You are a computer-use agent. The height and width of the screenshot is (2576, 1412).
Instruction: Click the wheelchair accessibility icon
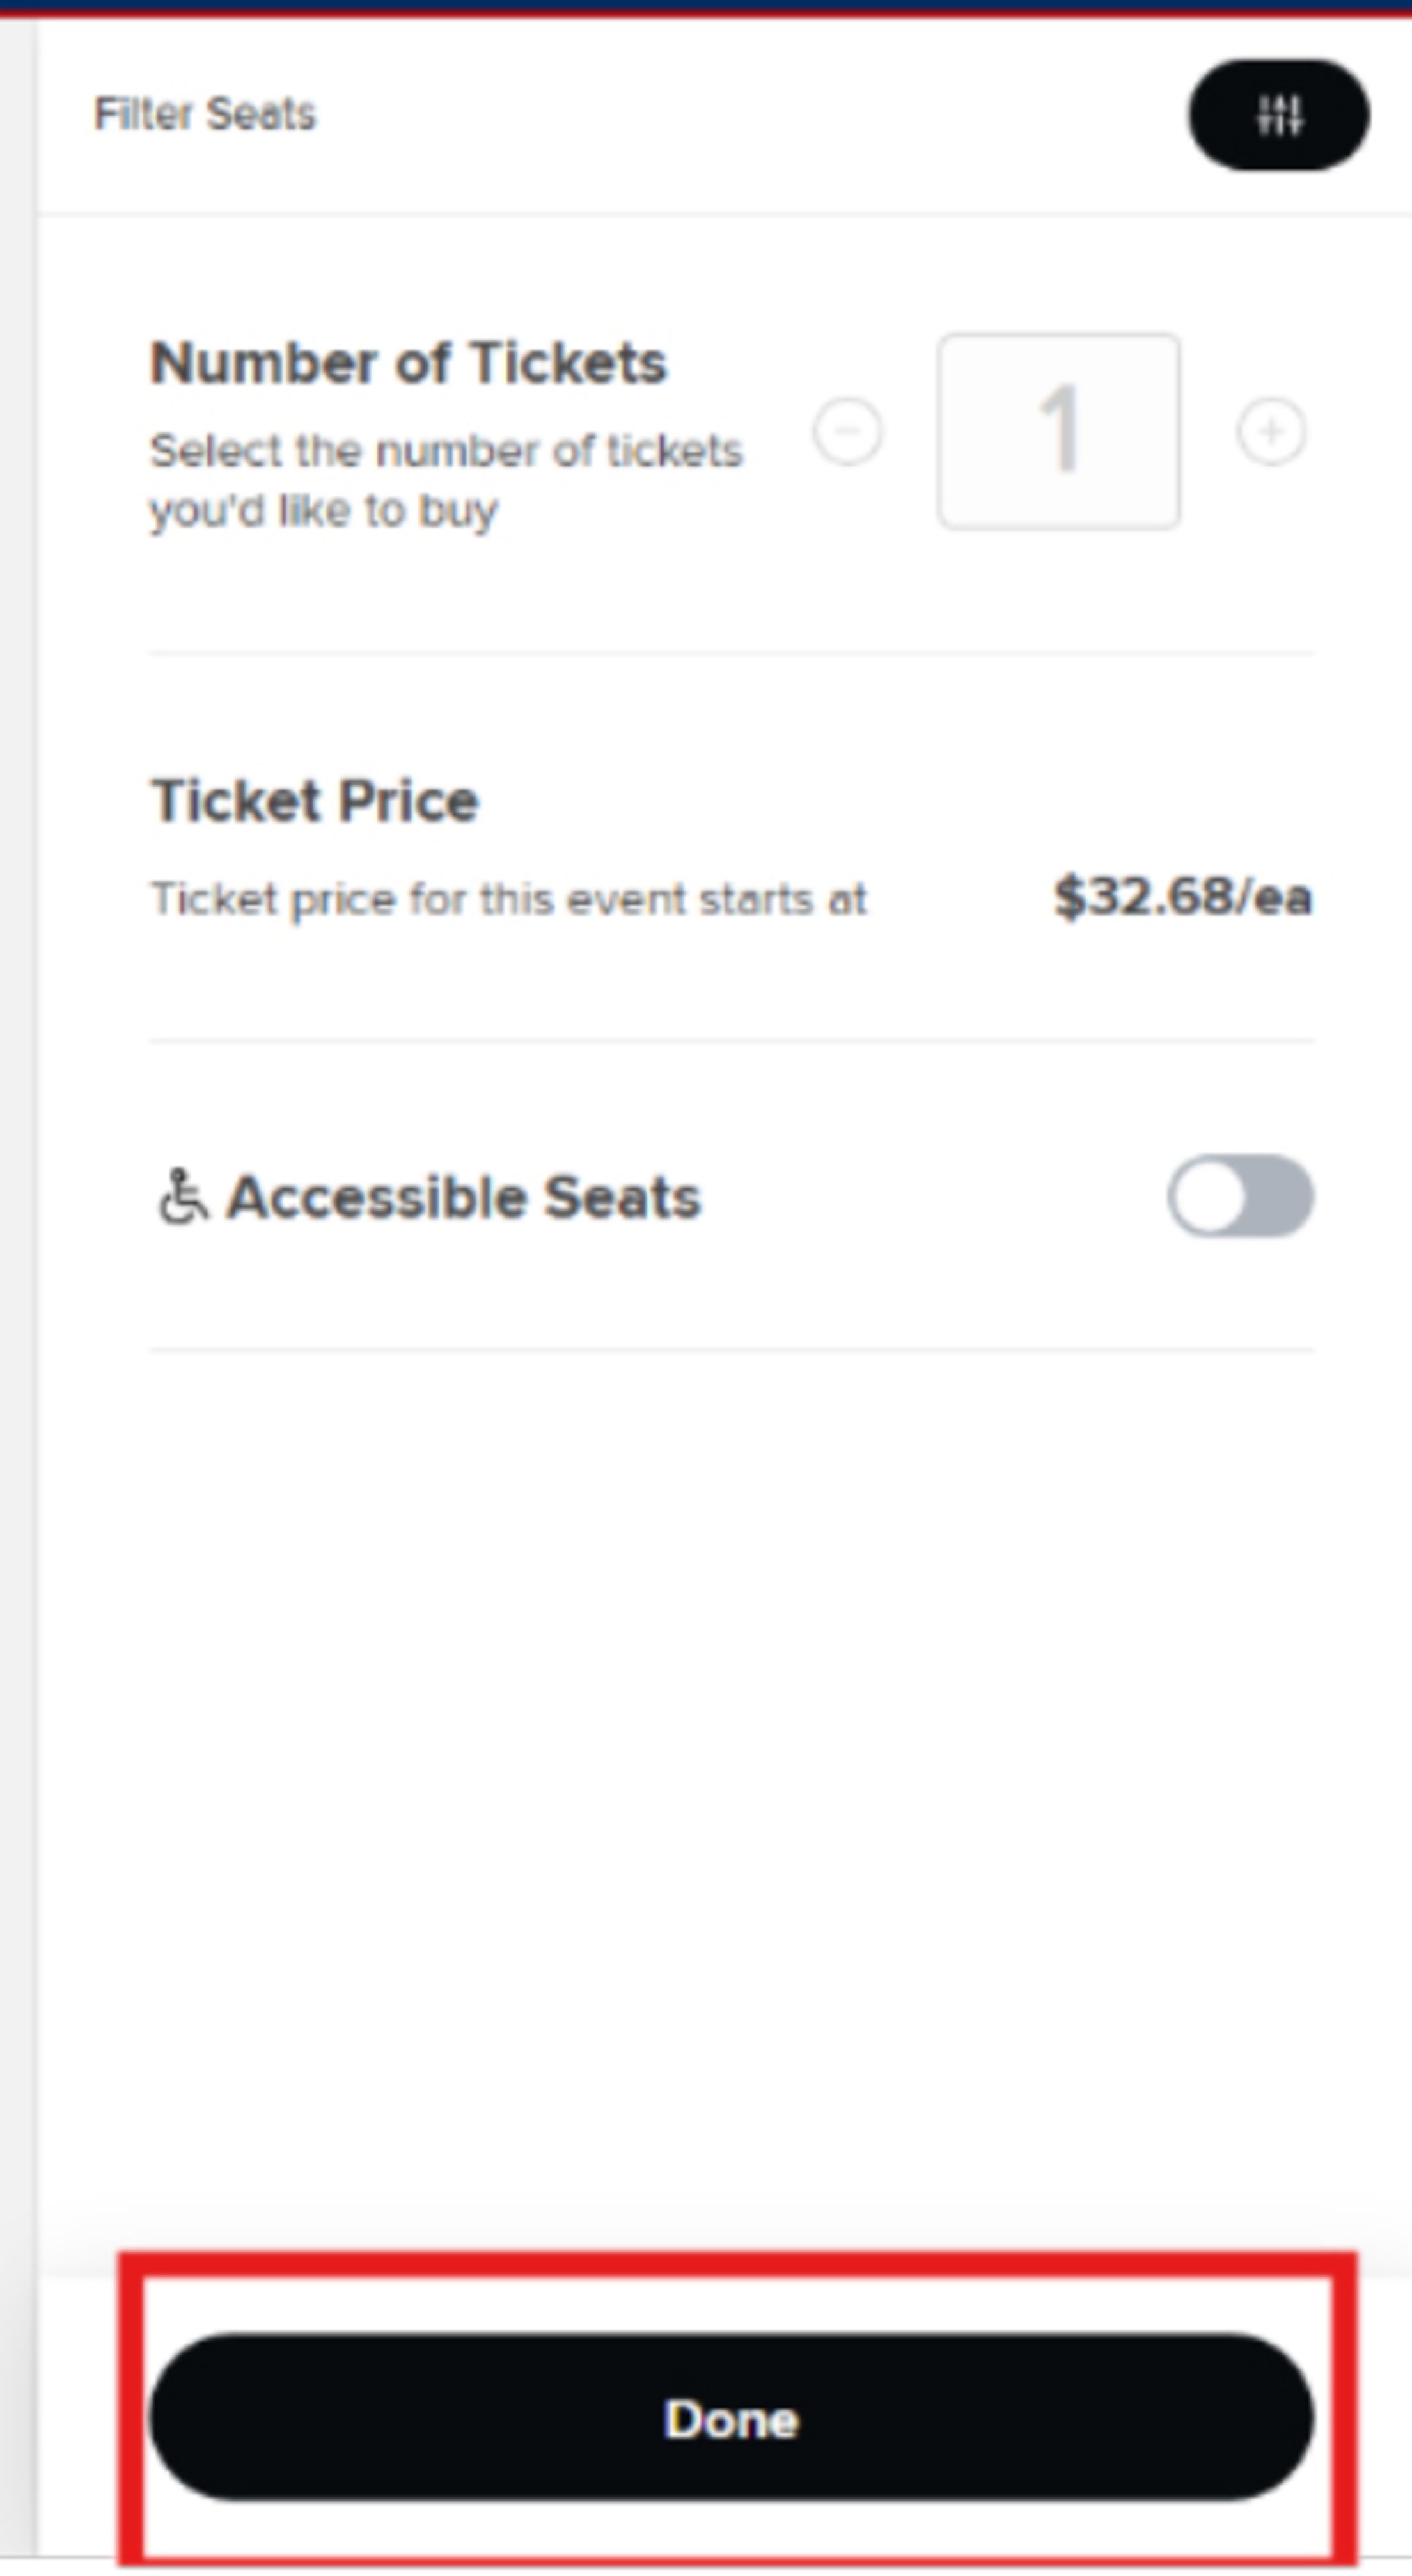(x=182, y=1197)
